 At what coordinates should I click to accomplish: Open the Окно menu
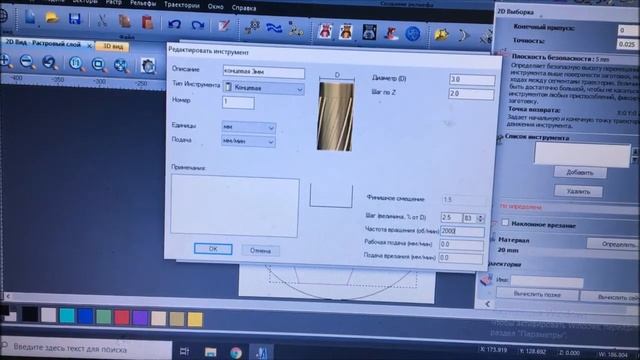coord(215,7)
